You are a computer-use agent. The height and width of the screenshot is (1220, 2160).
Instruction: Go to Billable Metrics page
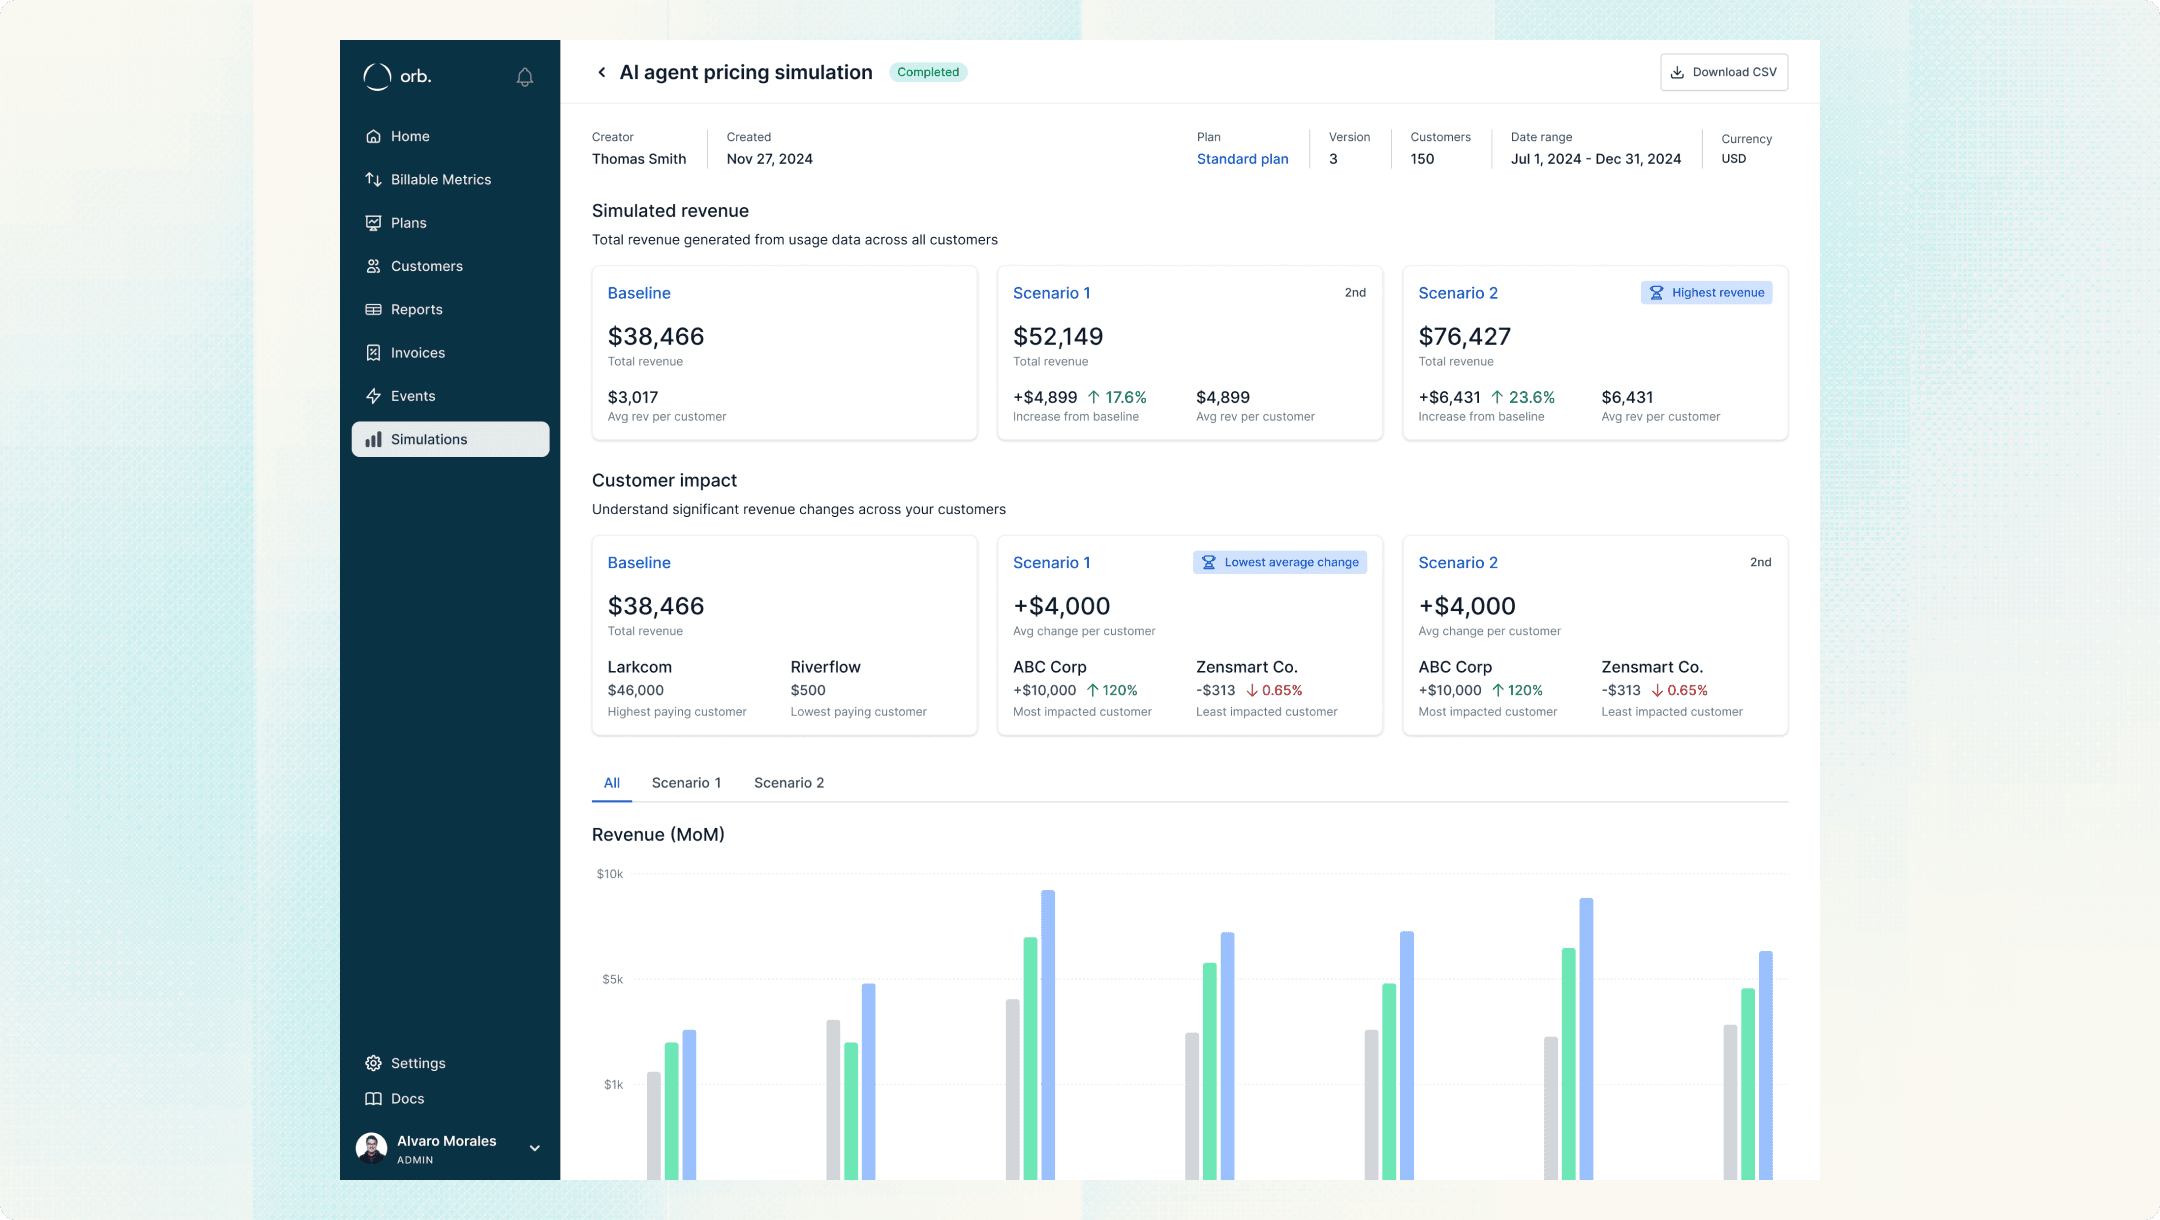pyautogui.click(x=440, y=180)
